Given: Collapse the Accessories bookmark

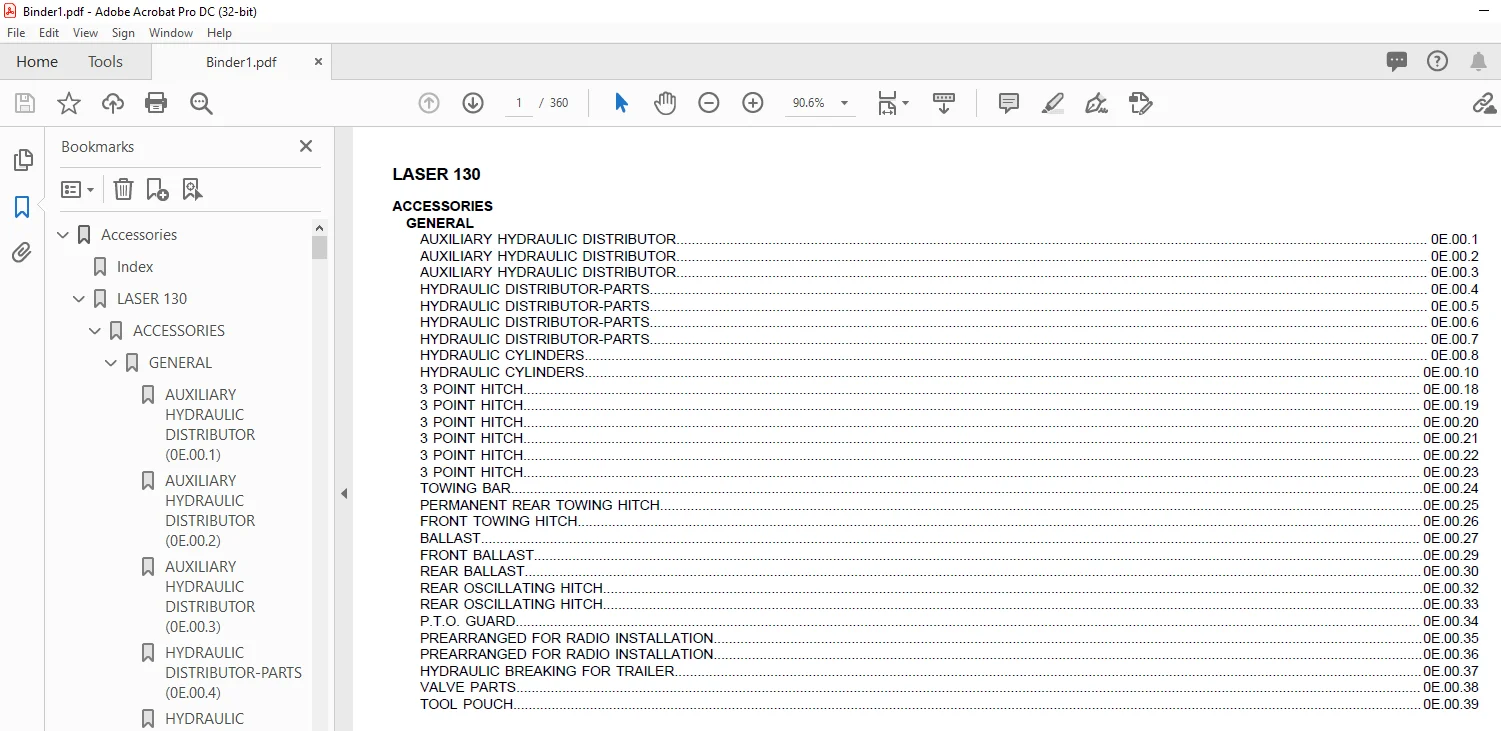Looking at the screenshot, I should point(64,235).
